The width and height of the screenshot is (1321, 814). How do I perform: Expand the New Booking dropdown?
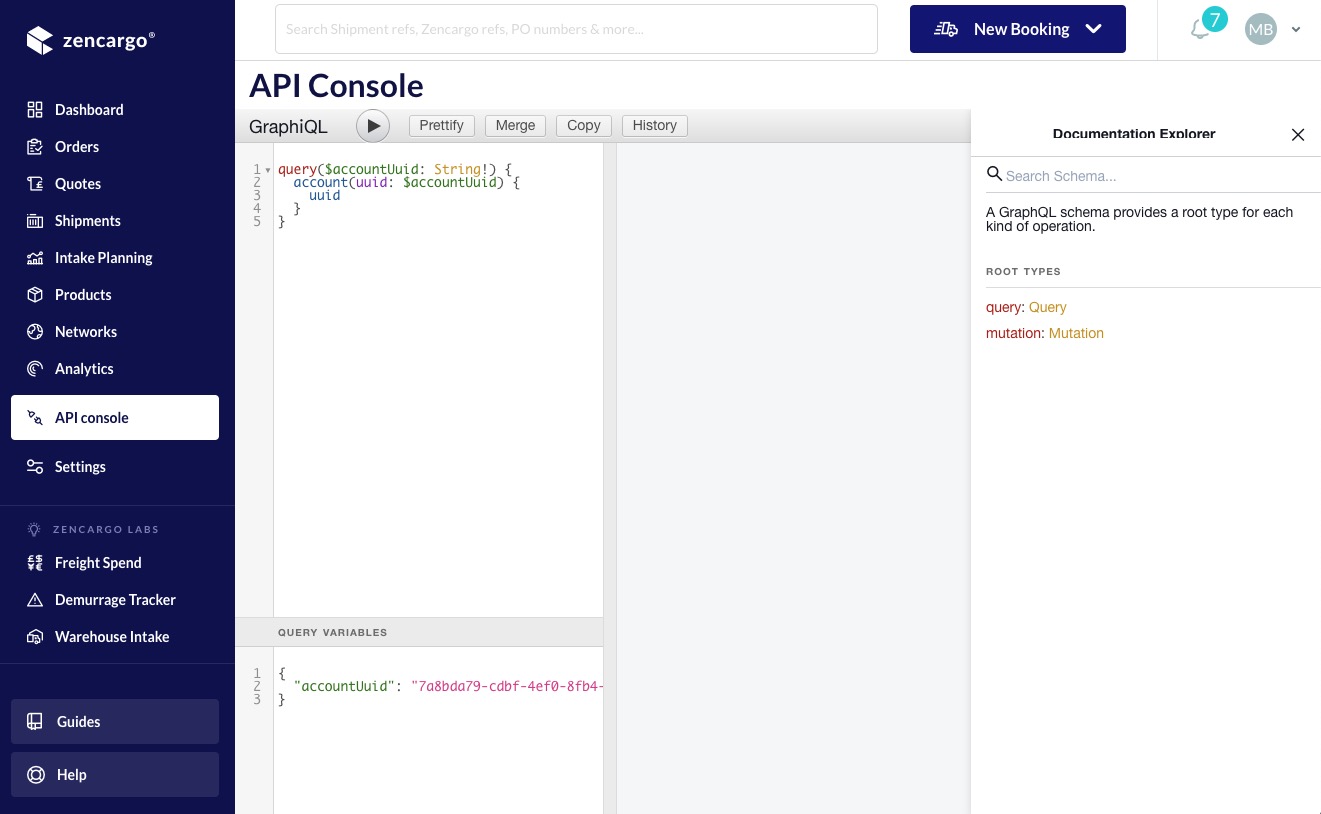click(x=1093, y=29)
